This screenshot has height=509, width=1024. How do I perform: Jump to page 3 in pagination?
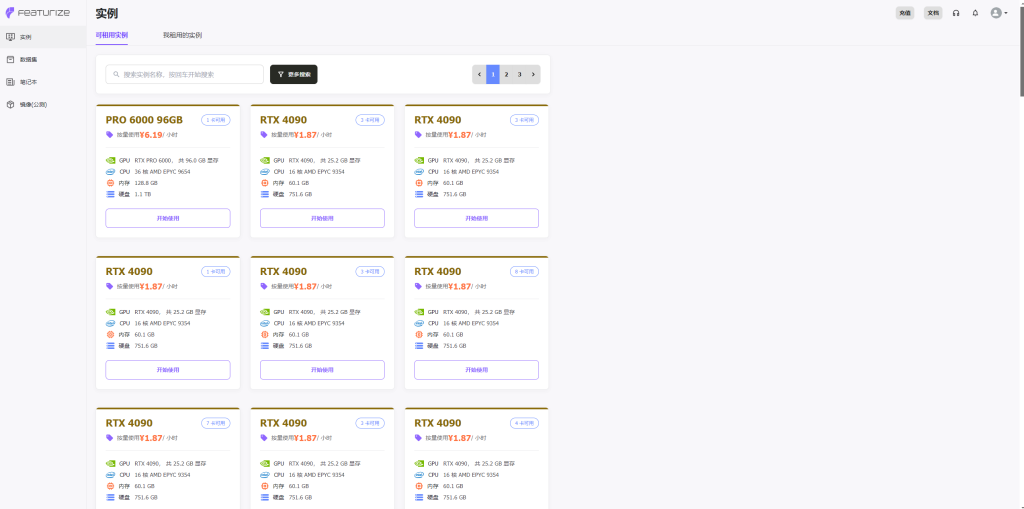(x=519, y=74)
